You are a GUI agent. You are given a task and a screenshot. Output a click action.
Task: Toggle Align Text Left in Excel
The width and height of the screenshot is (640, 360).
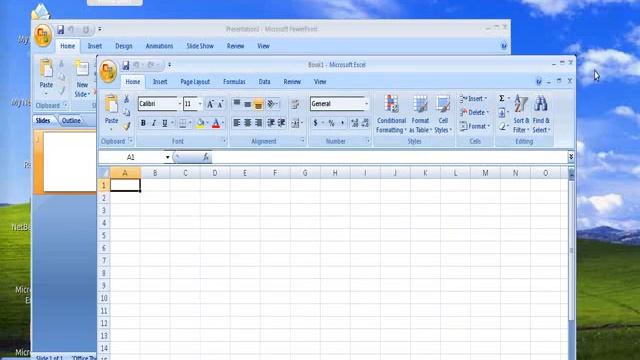pyautogui.click(x=237, y=123)
